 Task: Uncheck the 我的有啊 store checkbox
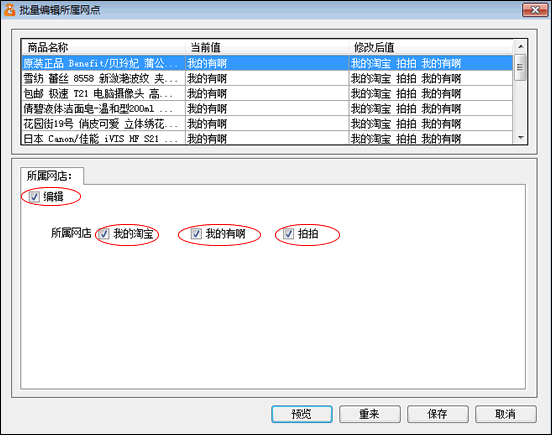(x=196, y=234)
